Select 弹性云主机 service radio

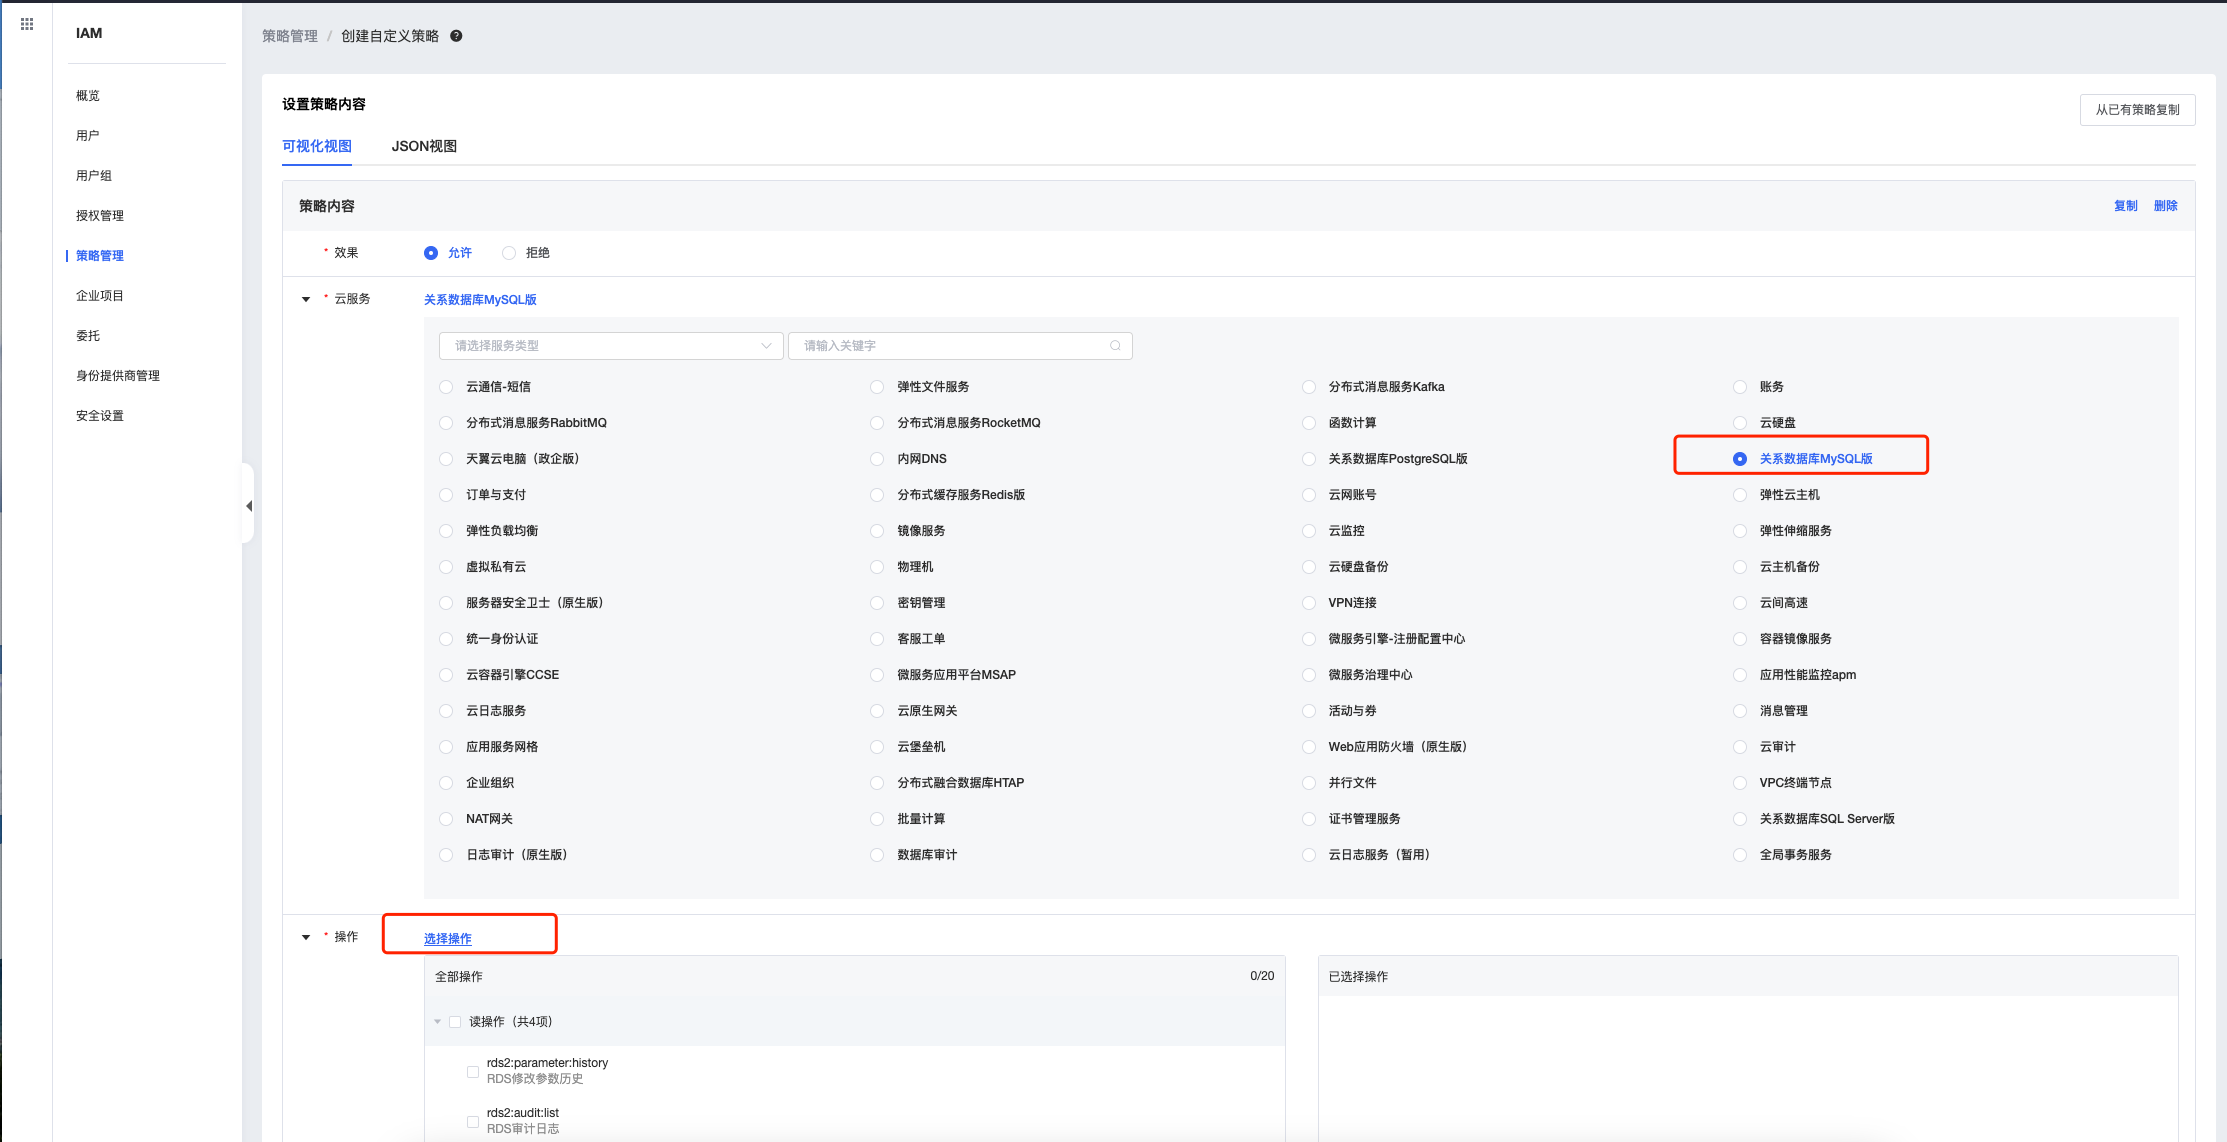[x=1740, y=495]
